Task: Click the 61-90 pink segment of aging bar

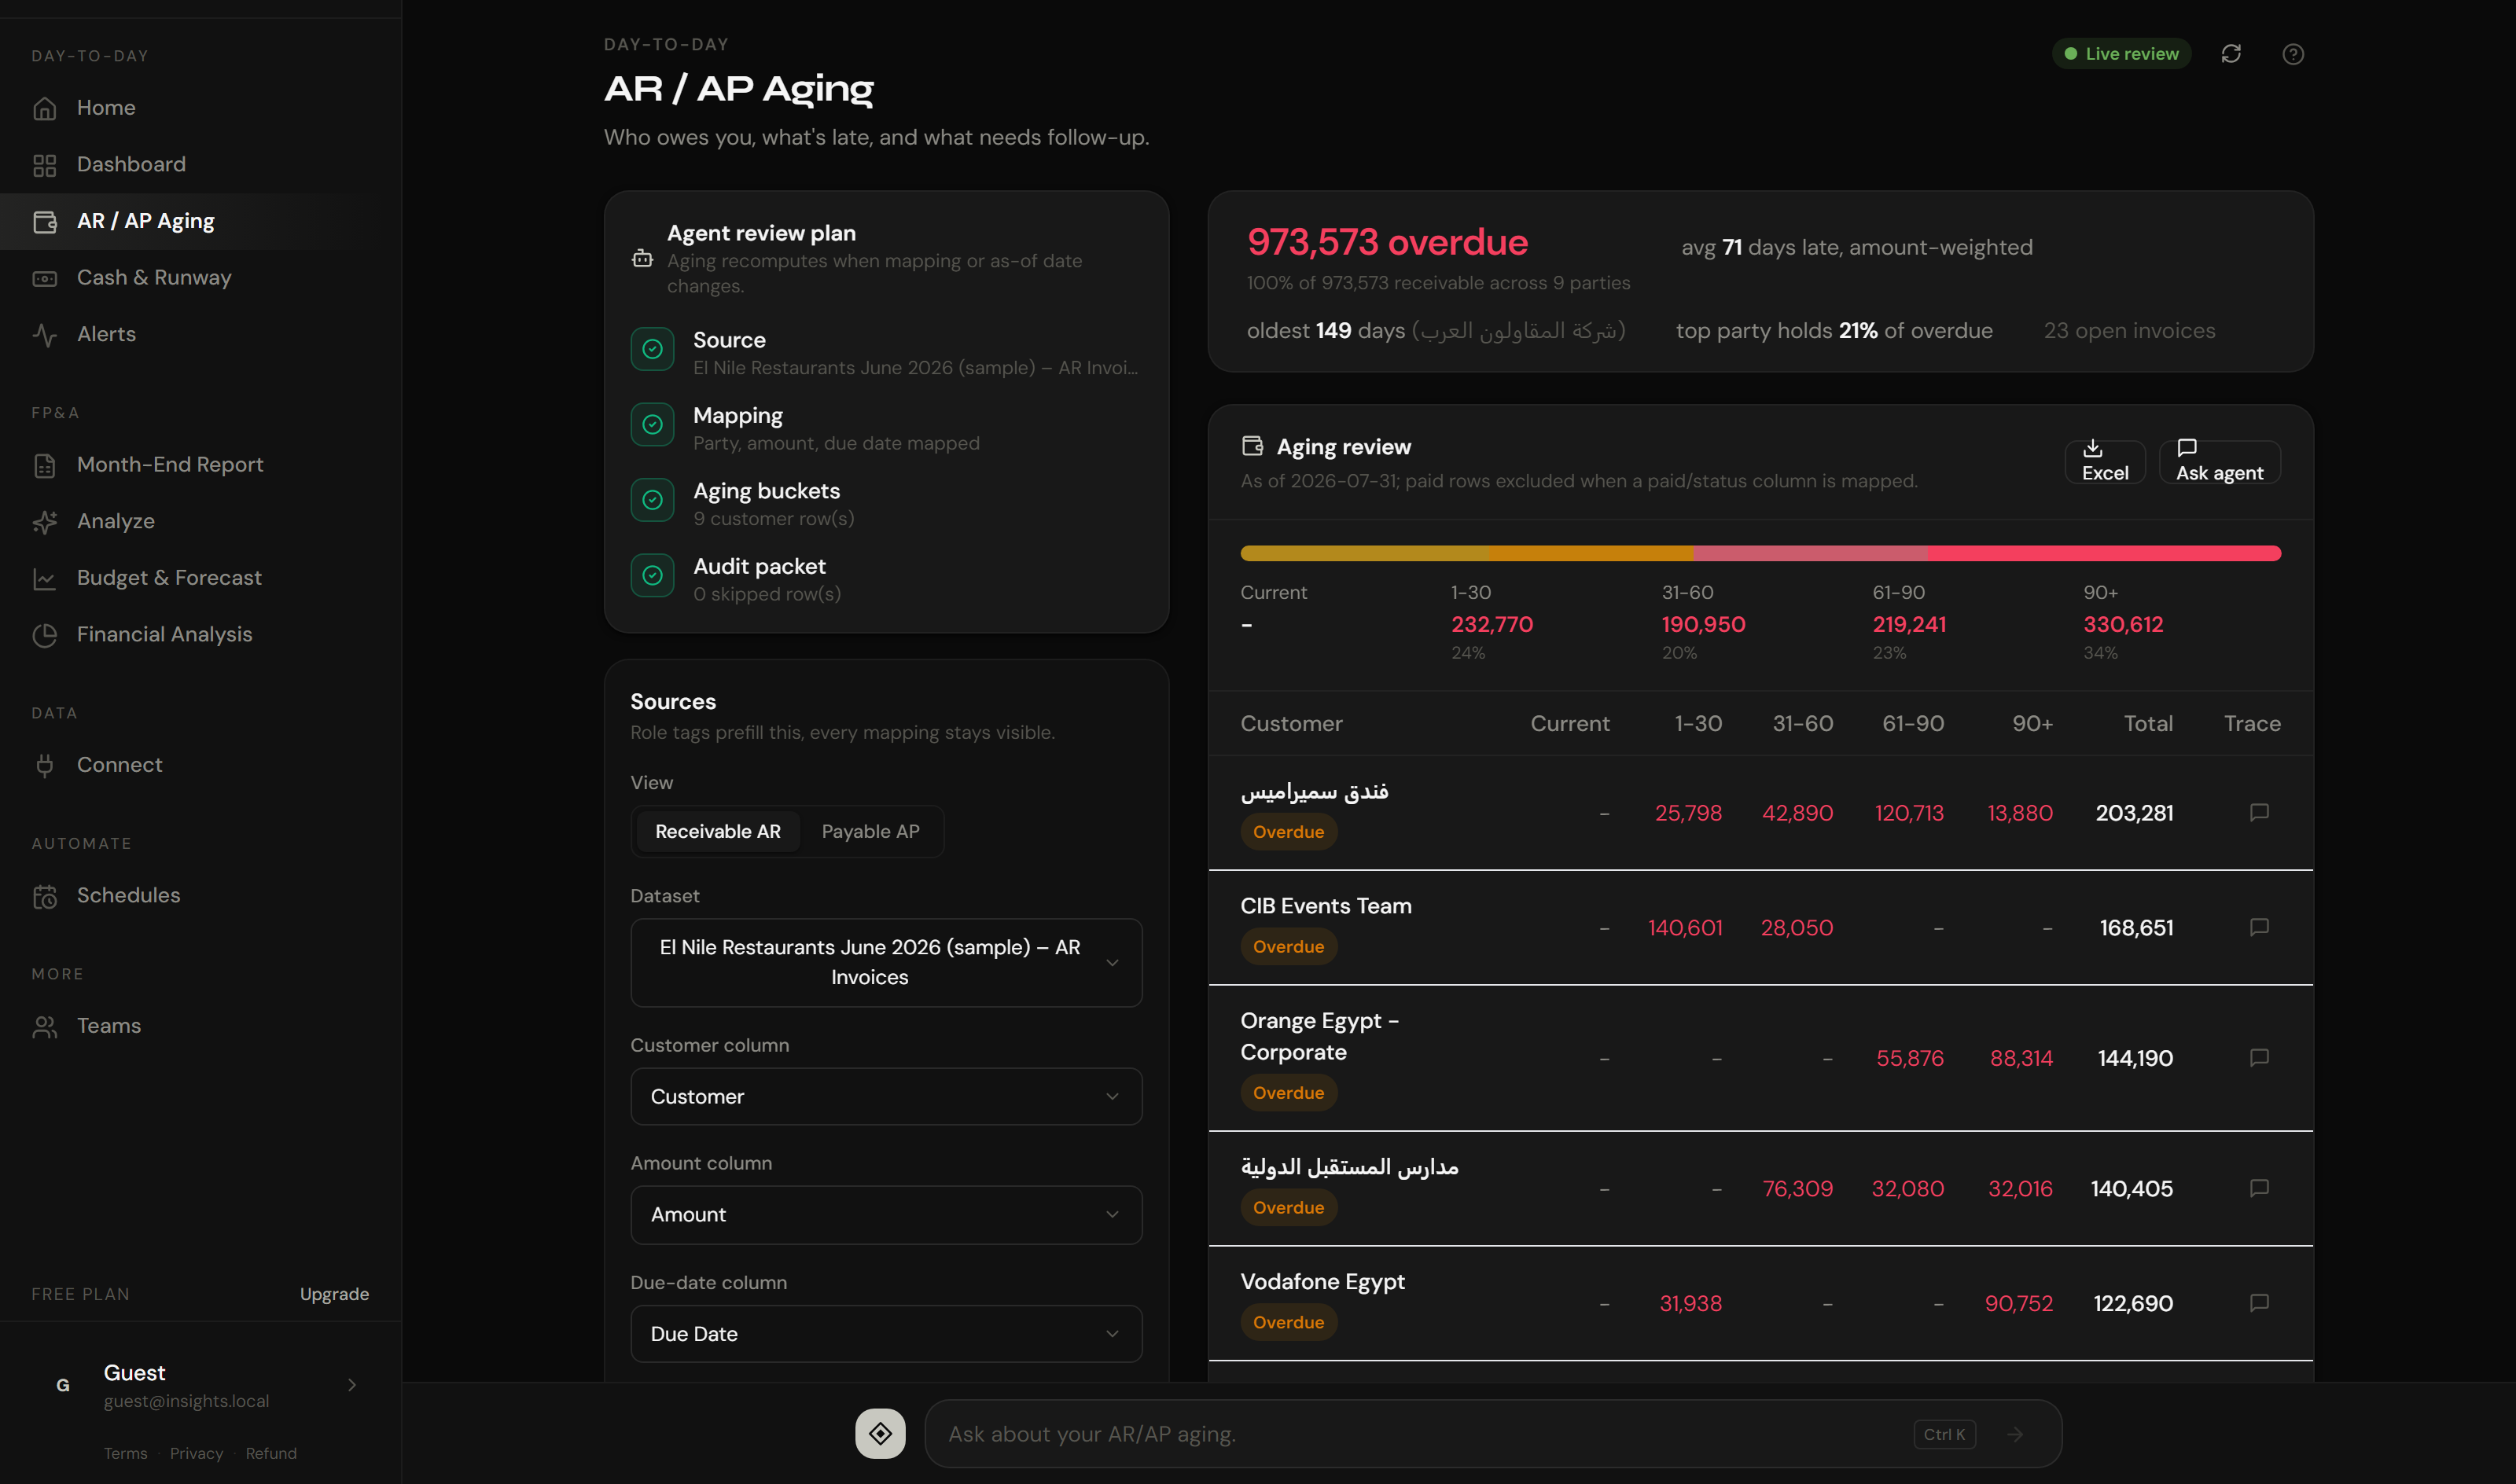Action: click(x=1810, y=553)
